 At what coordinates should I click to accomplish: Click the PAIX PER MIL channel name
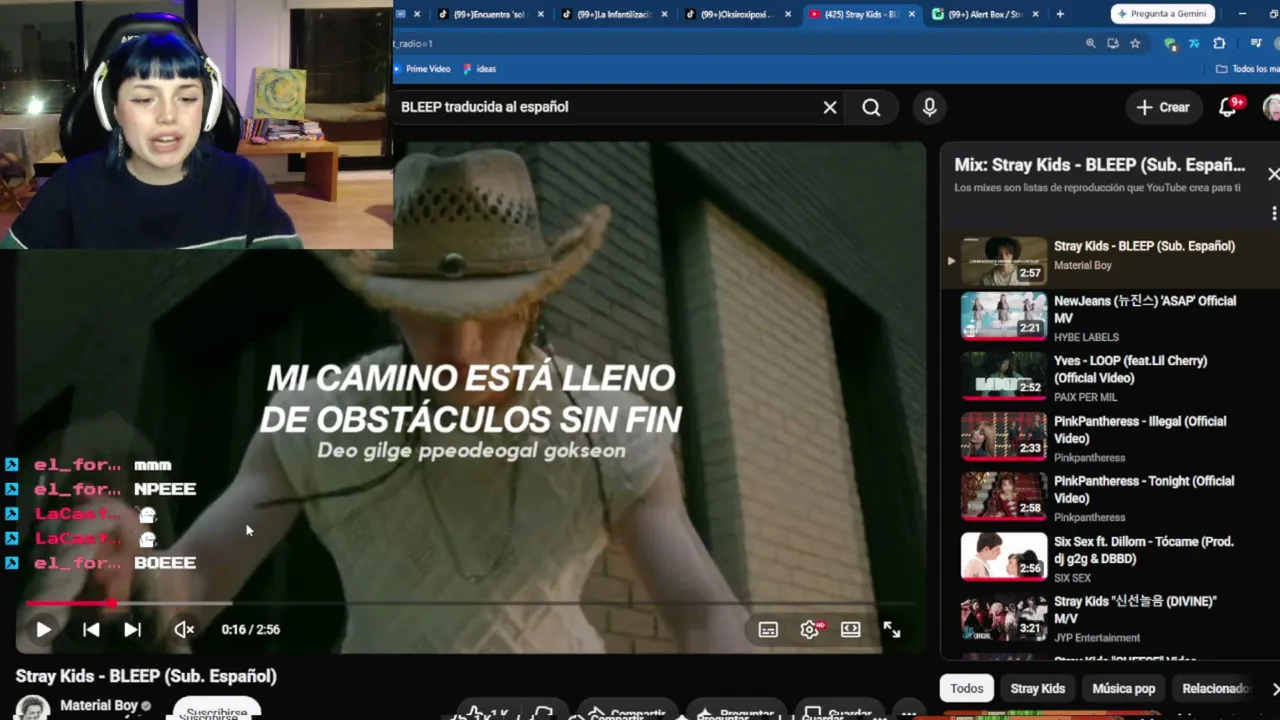pos(1085,398)
